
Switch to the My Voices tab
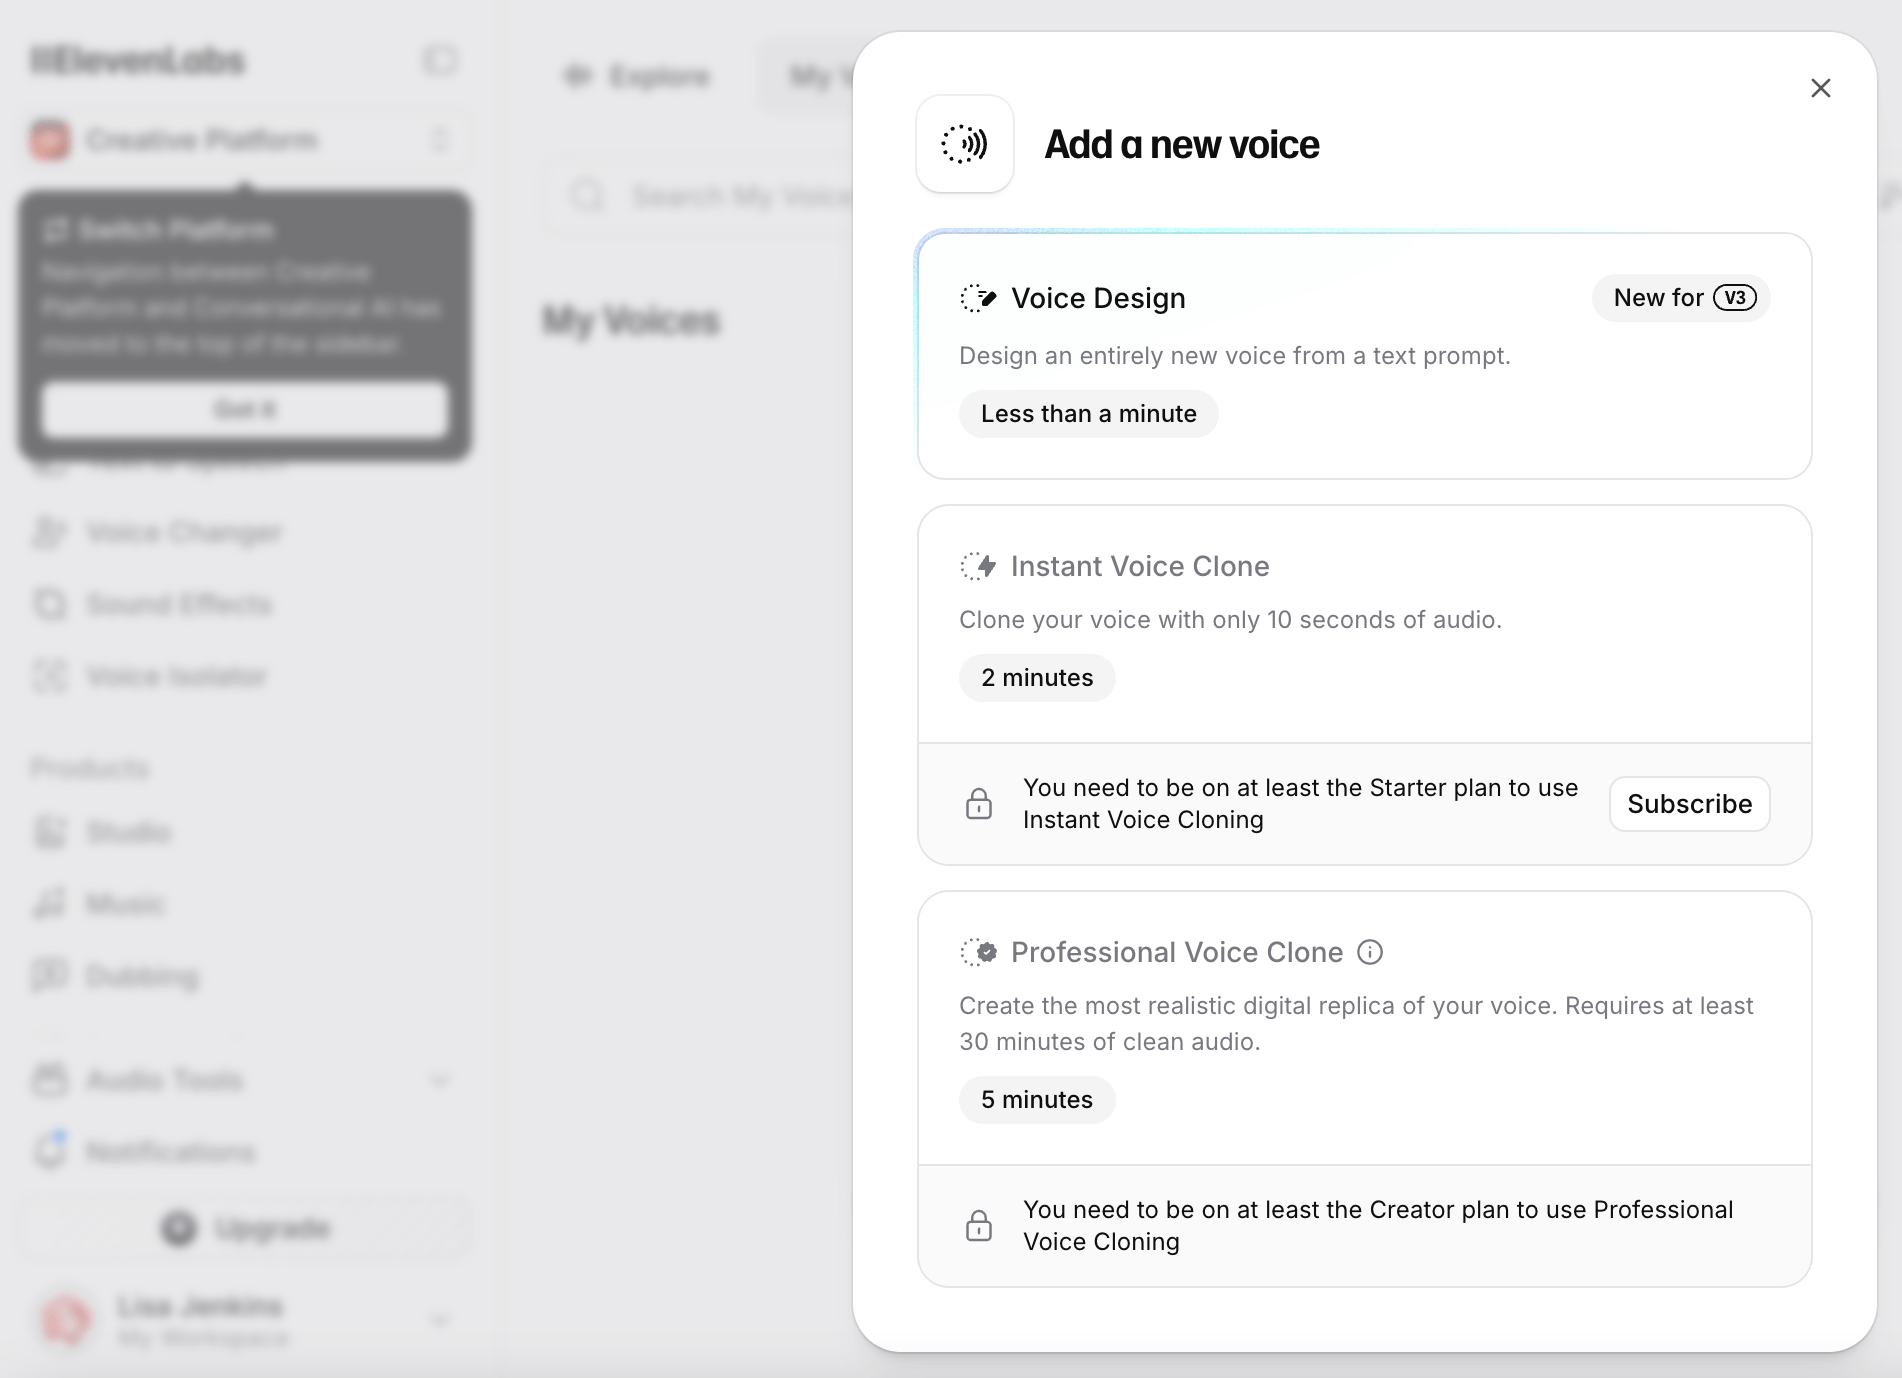click(817, 76)
